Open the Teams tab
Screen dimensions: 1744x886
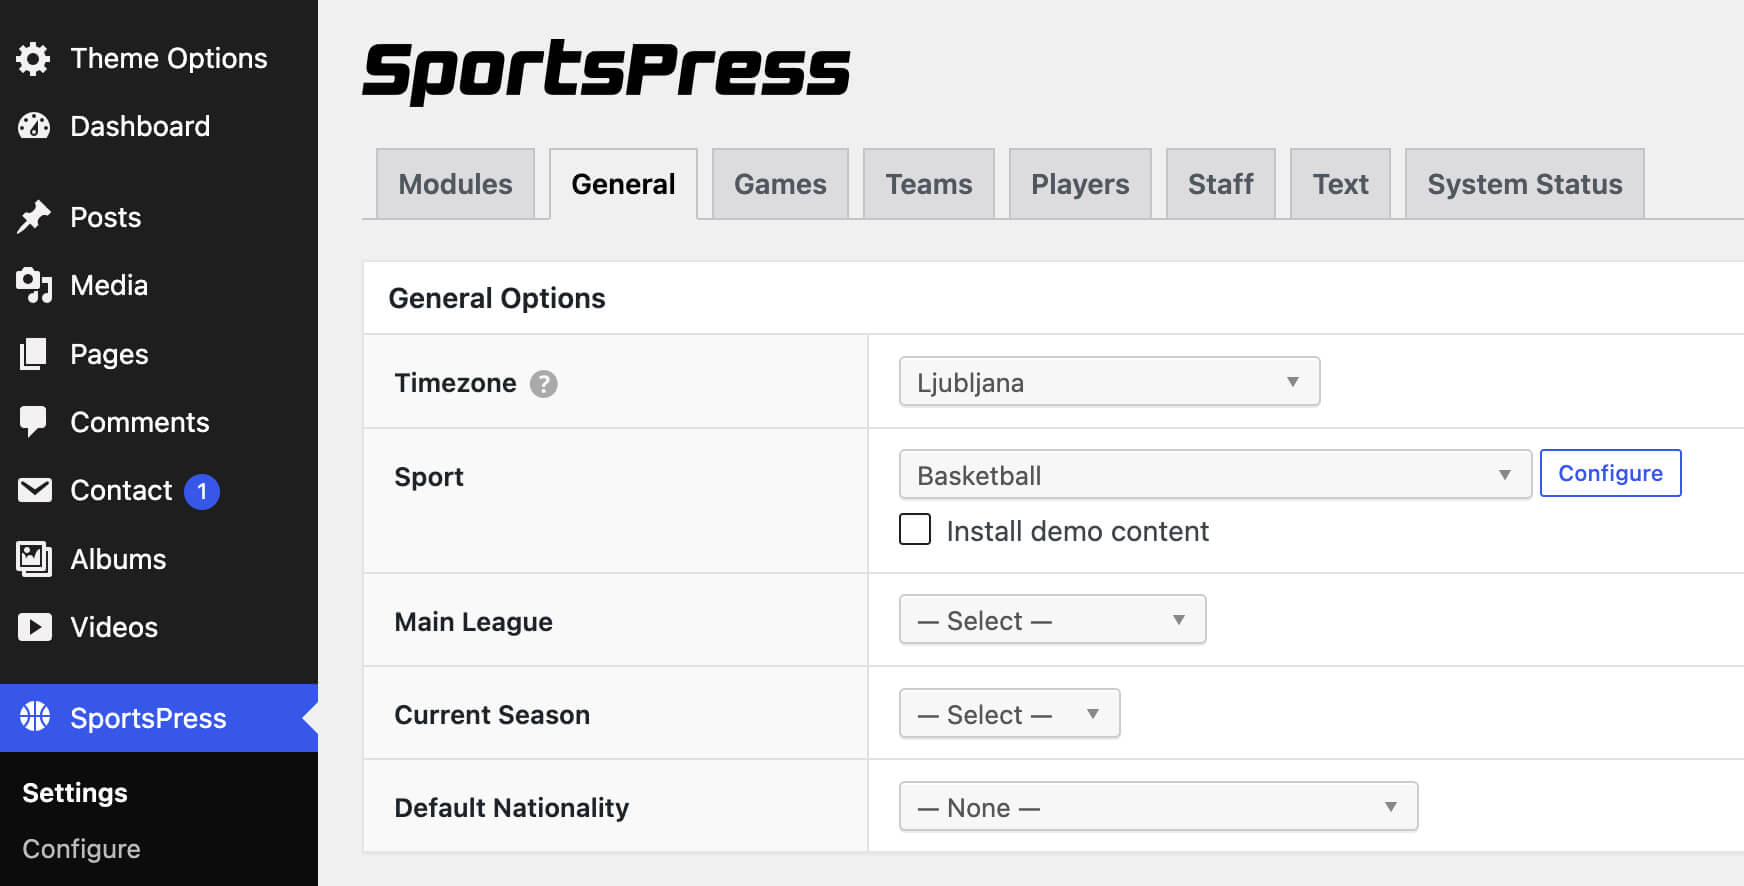(x=928, y=184)
